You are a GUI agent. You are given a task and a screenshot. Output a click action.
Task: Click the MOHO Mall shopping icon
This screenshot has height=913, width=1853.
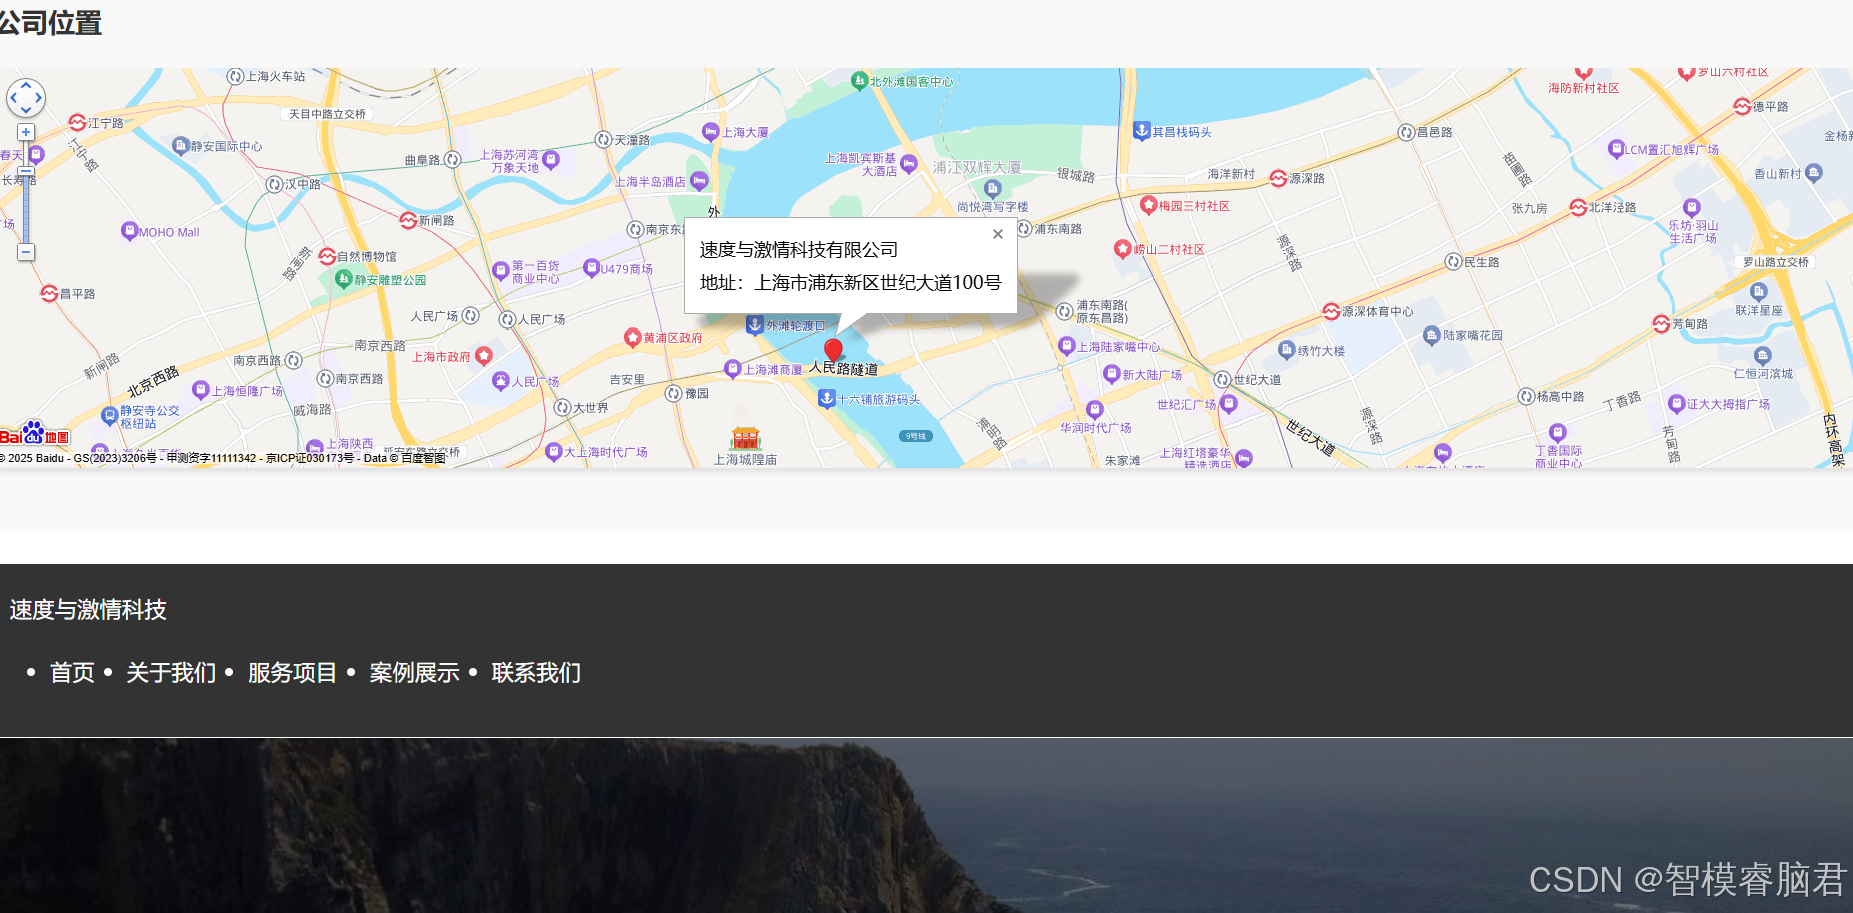(x=129, y=231)
